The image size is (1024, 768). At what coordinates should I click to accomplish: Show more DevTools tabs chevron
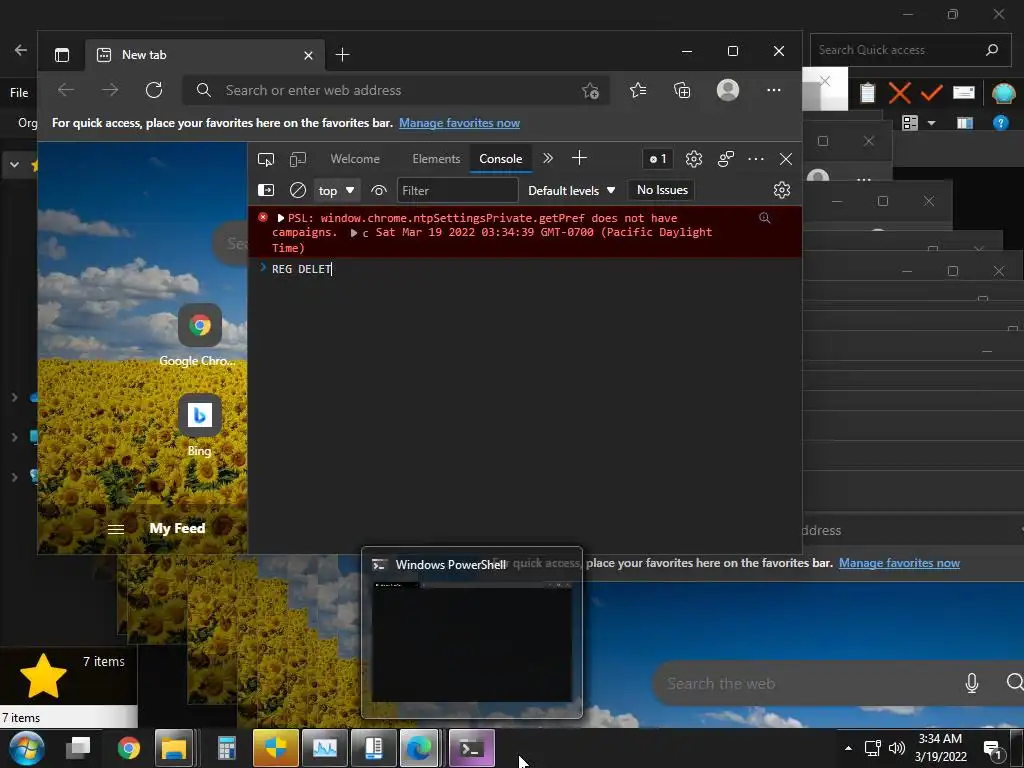point(548,158)
